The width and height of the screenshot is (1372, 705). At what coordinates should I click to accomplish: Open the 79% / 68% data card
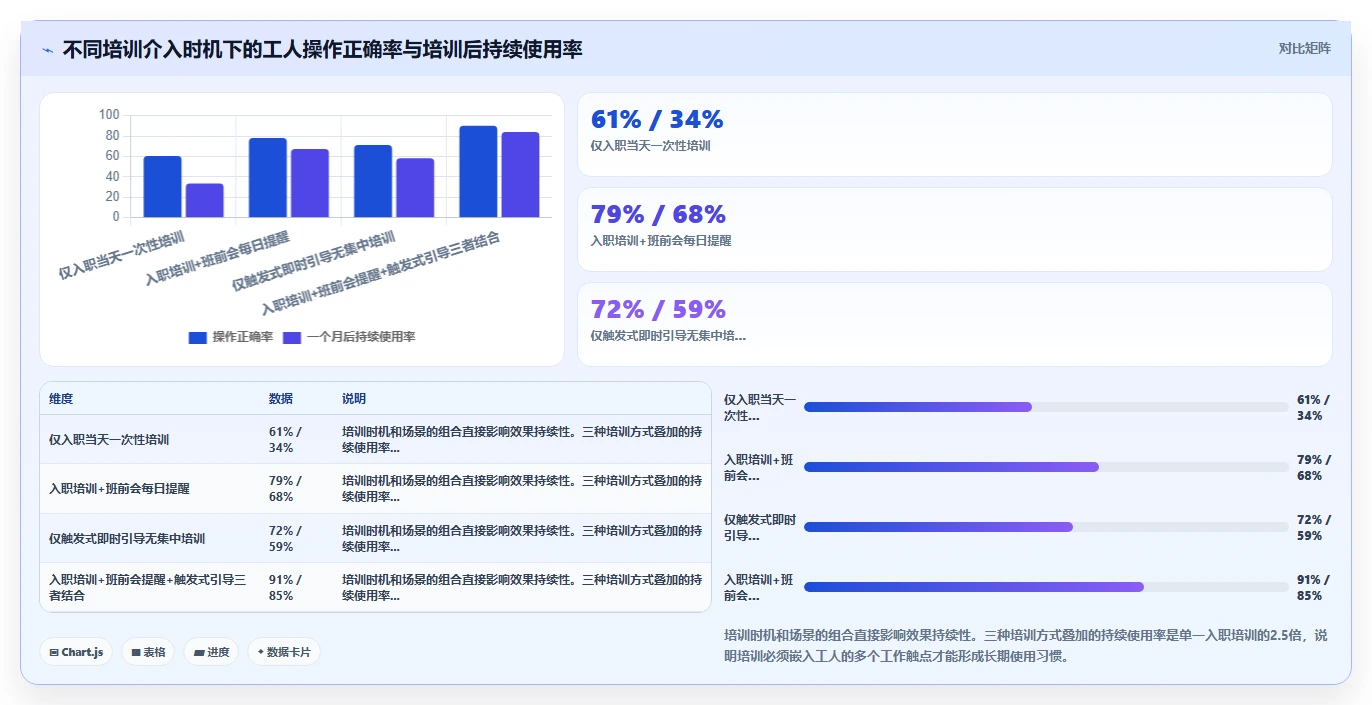coord(955,229)
